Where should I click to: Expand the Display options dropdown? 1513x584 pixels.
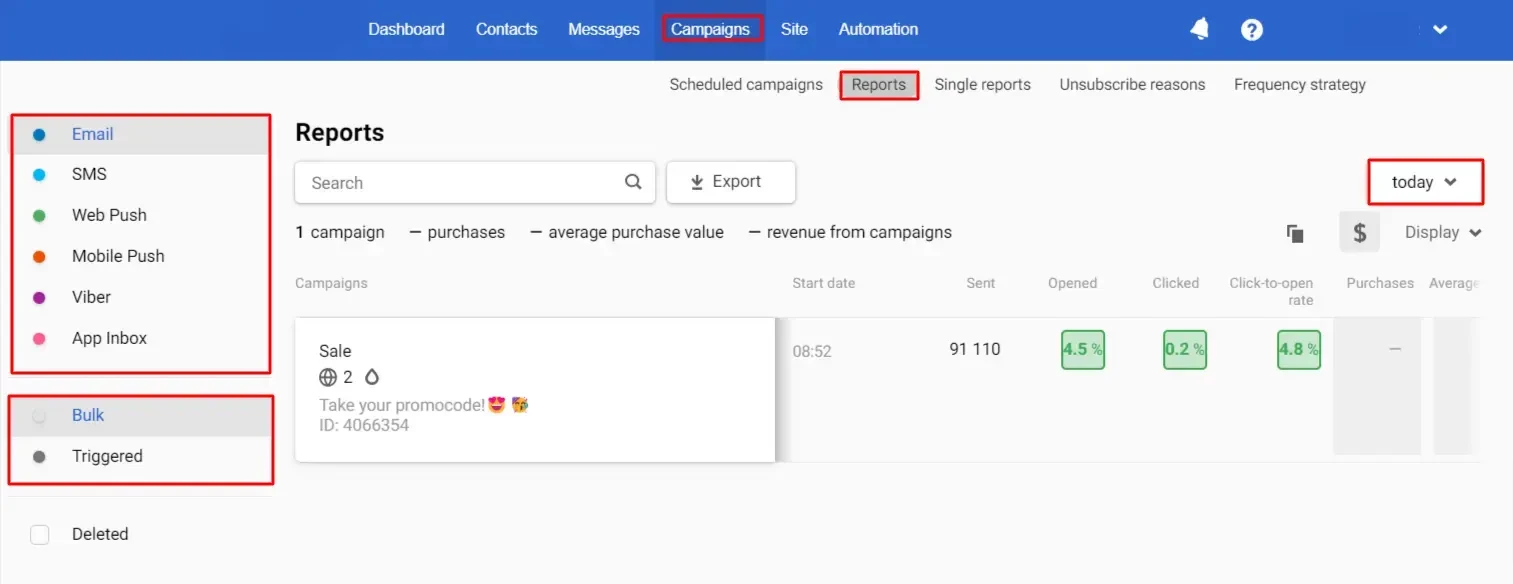click(1442, 232)
